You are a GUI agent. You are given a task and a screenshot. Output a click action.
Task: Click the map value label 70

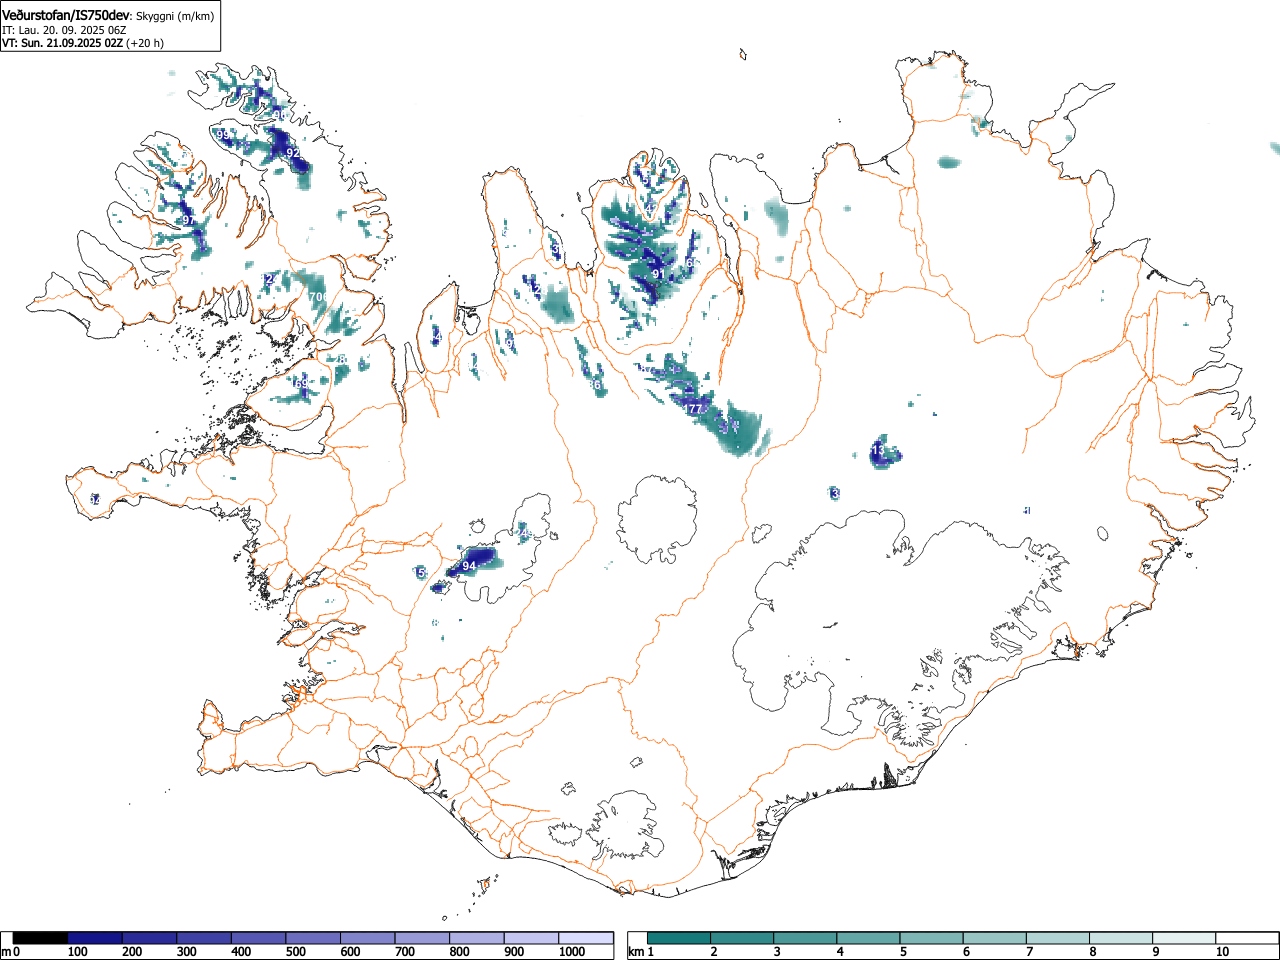coord(316,297)
